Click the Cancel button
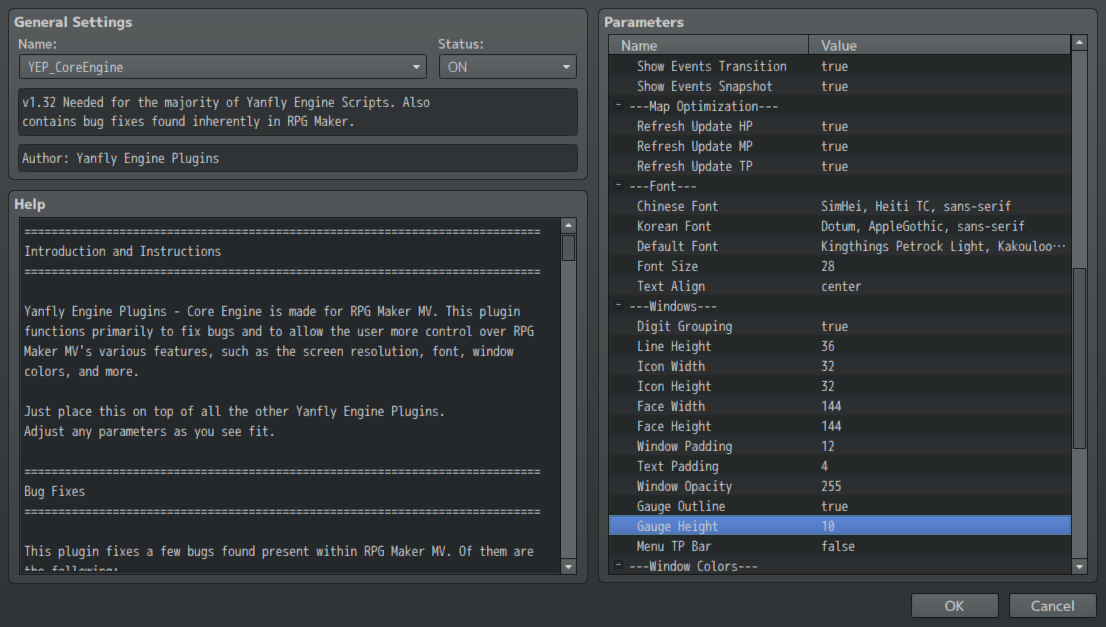1106x627 pixels. pyautogui.click(x=1052, y=606)
